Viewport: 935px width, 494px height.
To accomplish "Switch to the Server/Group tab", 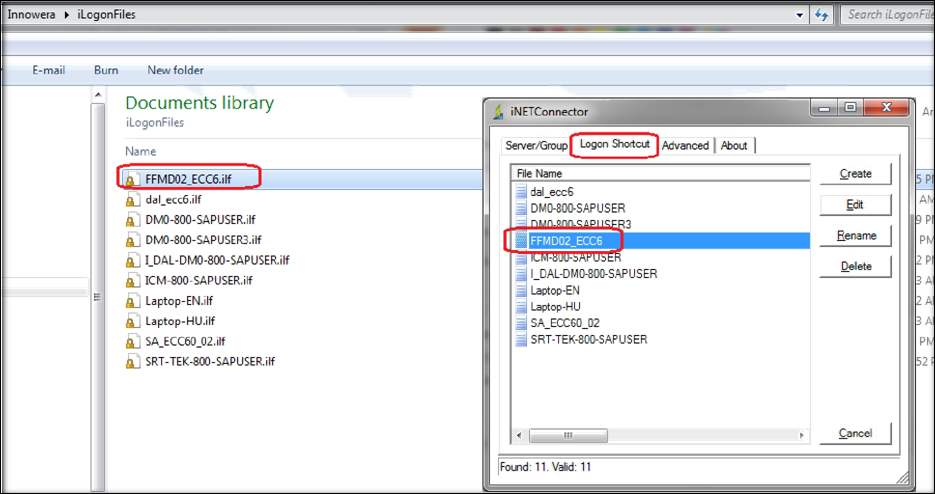I will click(x=535, y=145).
